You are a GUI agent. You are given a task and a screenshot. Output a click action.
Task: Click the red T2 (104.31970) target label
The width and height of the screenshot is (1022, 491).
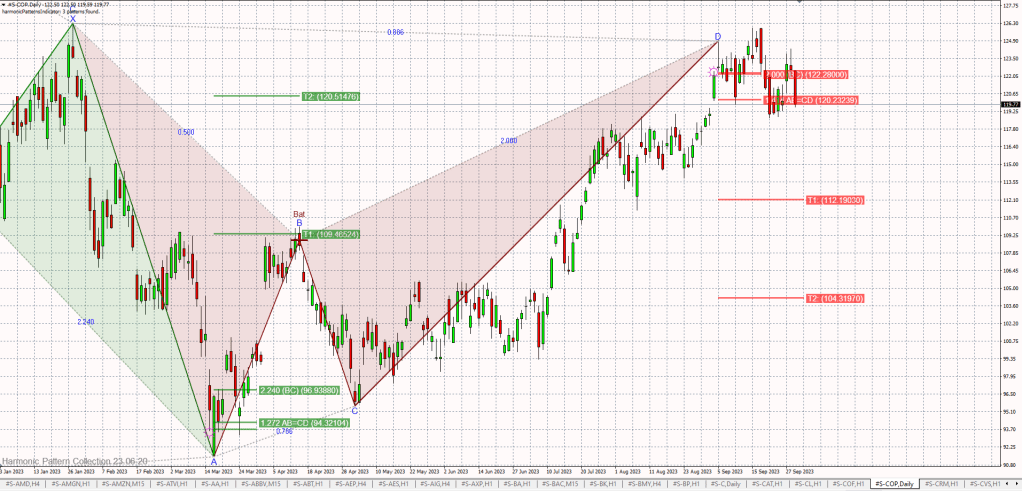click(834, 299)
